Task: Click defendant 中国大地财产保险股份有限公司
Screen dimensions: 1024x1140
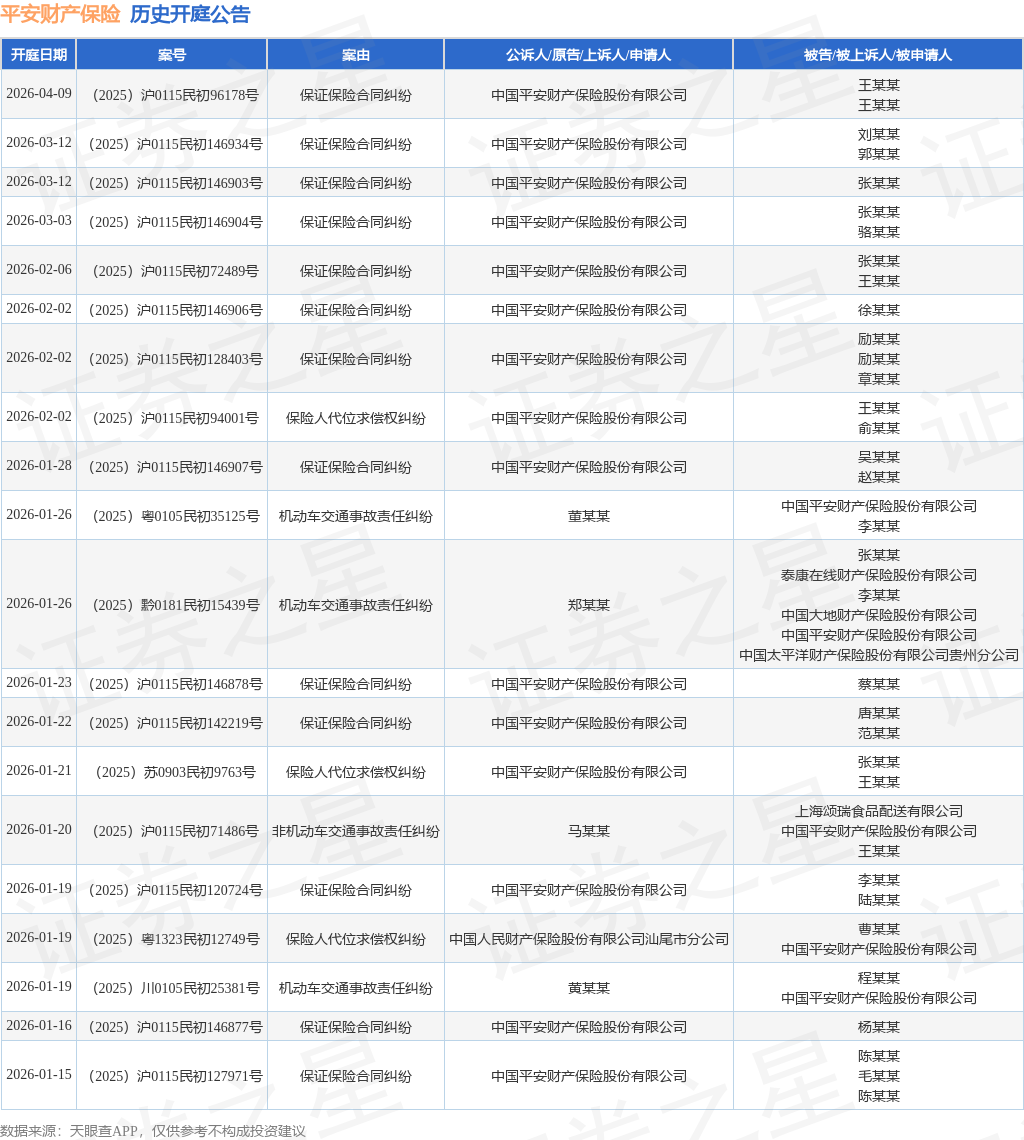Action: [x=879, y=615]
